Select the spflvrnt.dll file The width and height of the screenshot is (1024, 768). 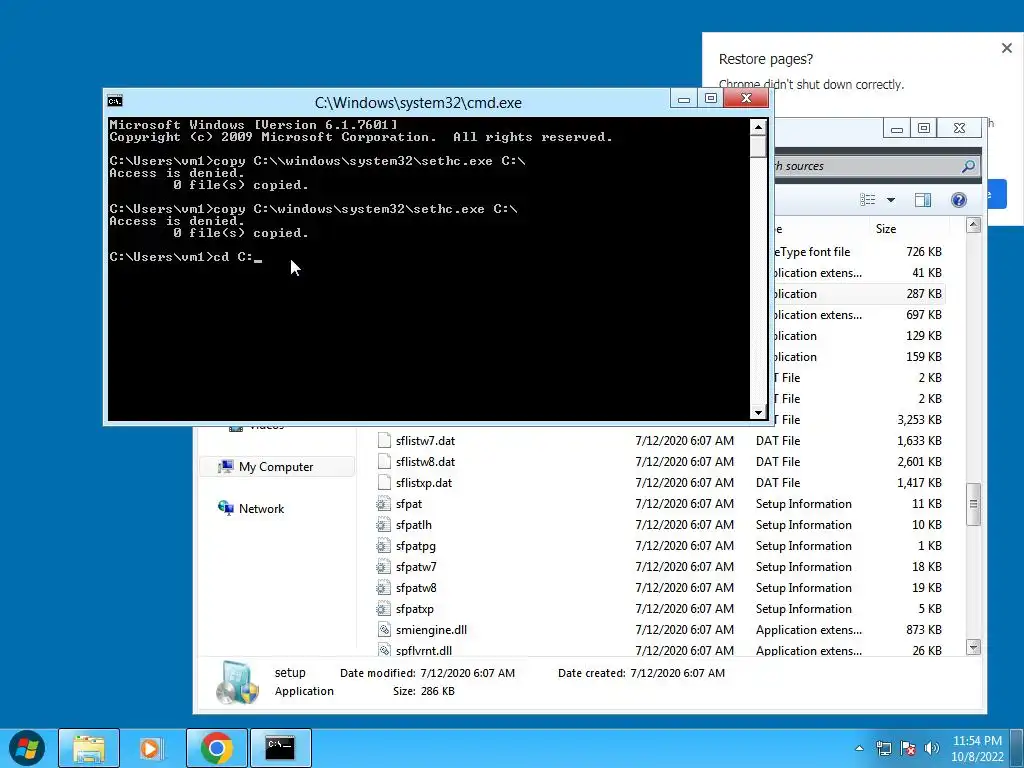click(x=424, y=650)
